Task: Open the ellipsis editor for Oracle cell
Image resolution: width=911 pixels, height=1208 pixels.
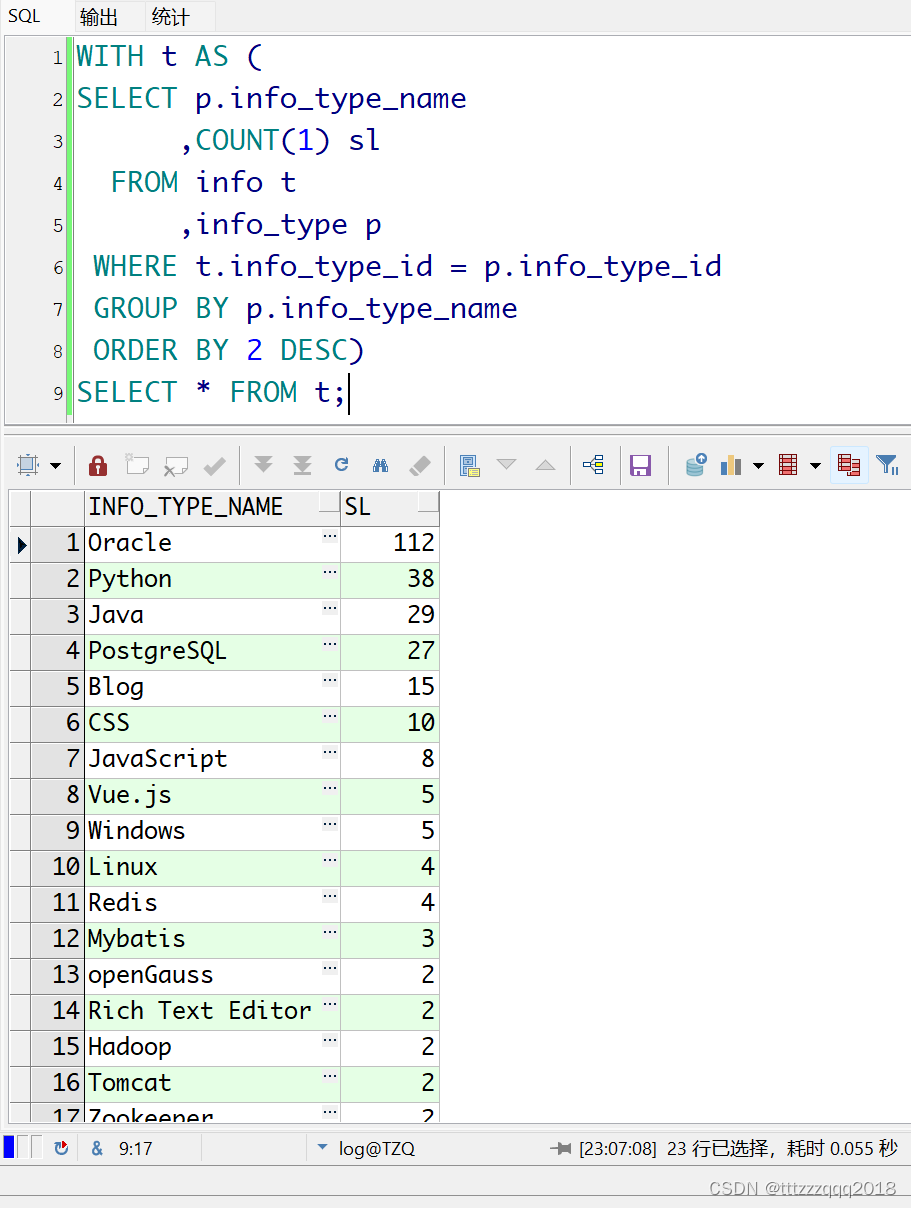Action: 330,537
